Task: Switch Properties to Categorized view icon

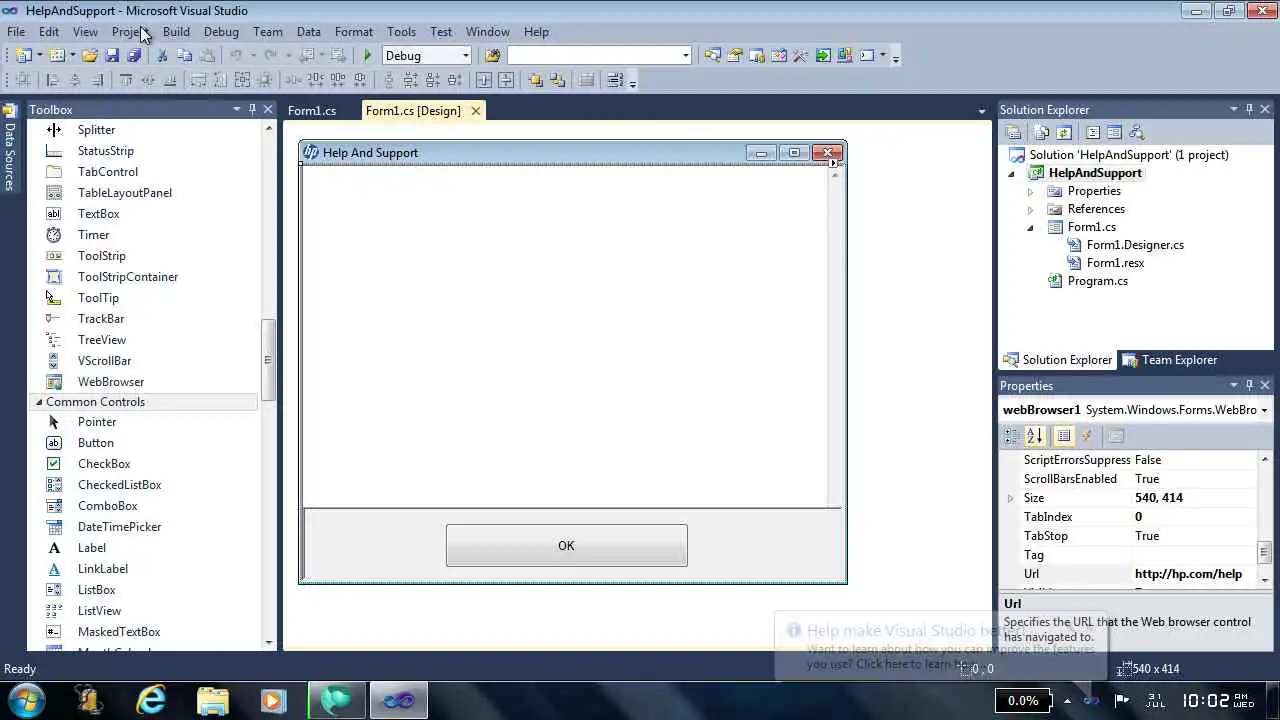Action: (1012, 436)
